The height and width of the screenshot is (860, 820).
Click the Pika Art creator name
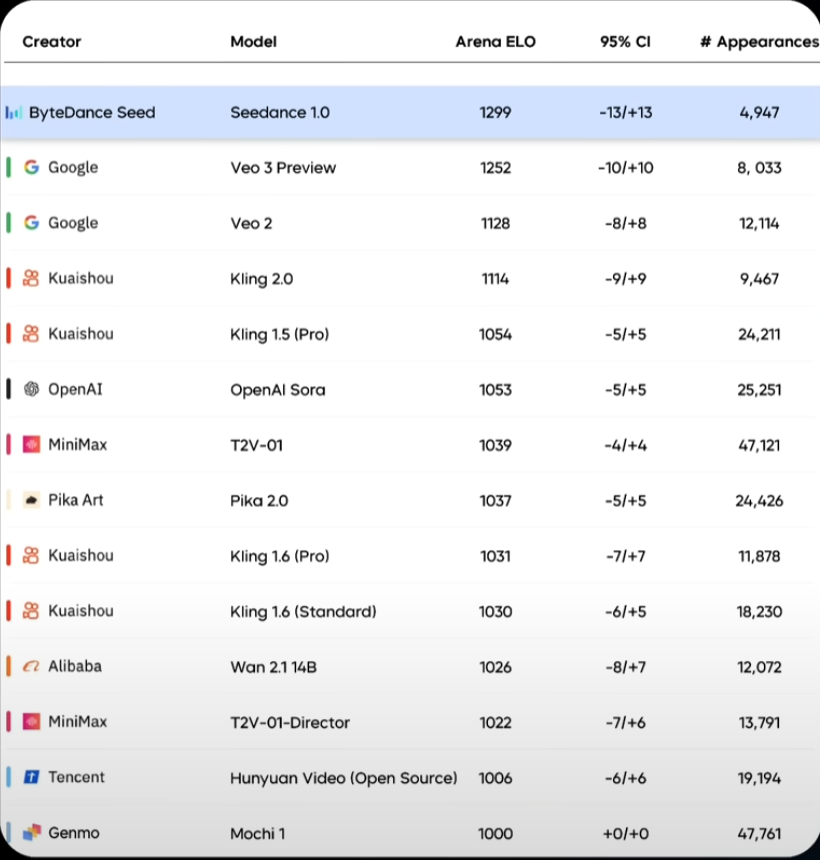tap(76, 500)
